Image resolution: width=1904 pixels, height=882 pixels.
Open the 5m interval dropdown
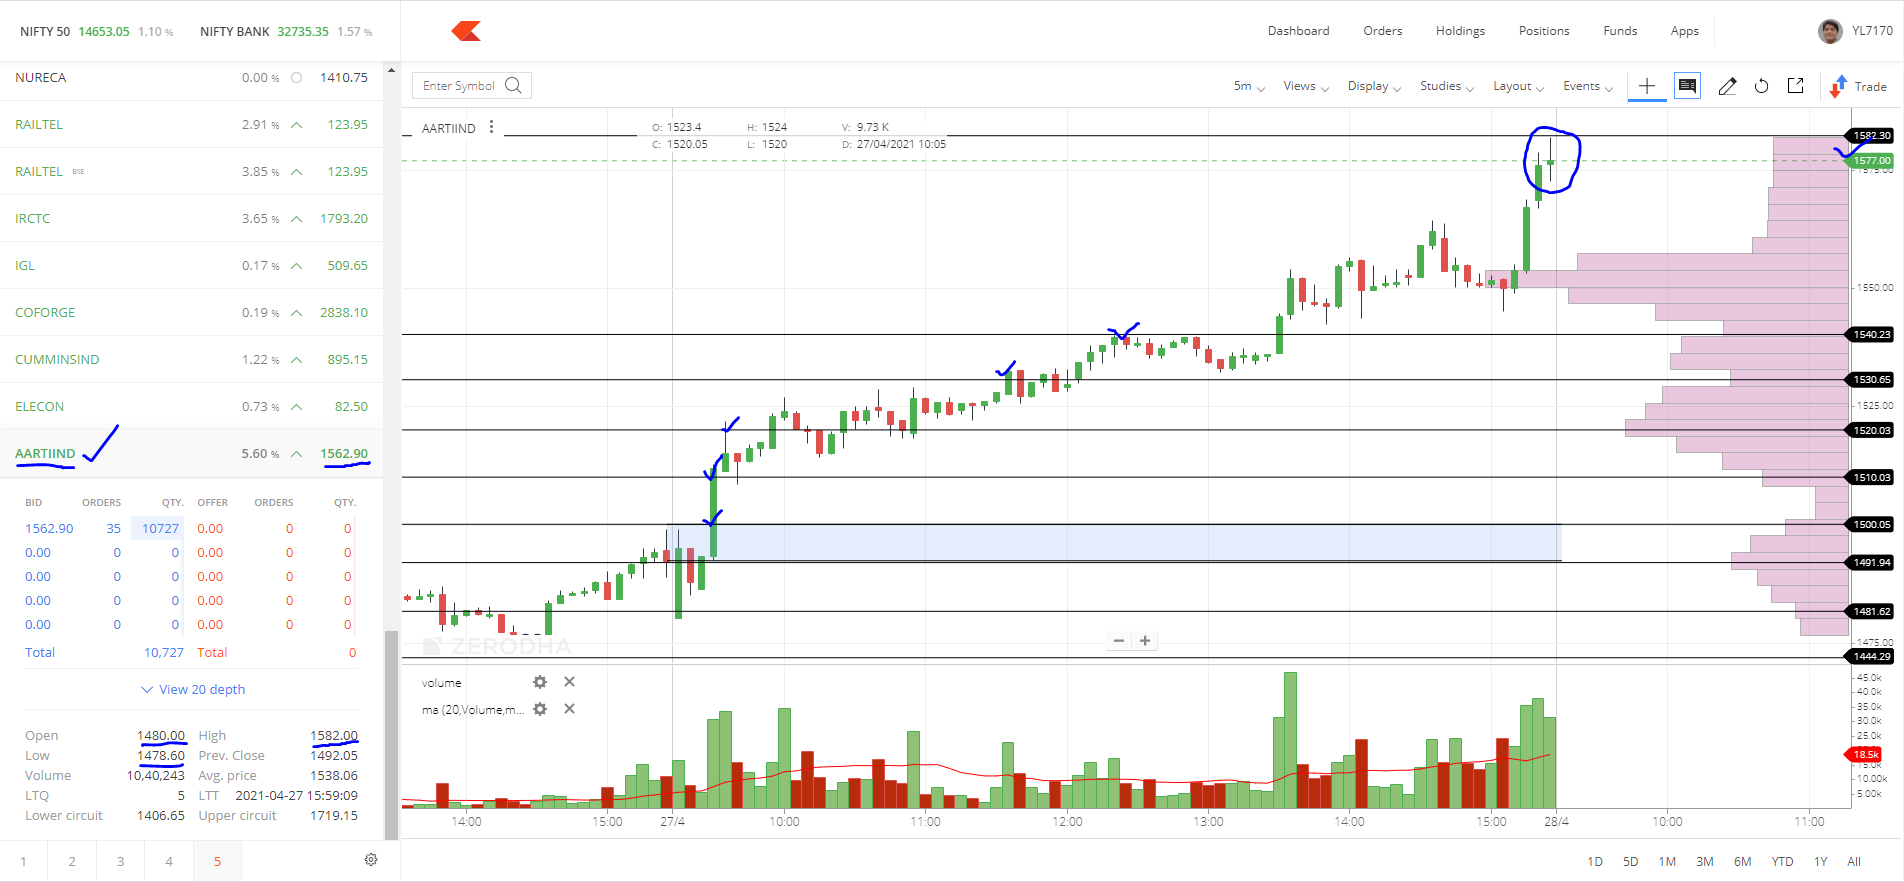1249,86
